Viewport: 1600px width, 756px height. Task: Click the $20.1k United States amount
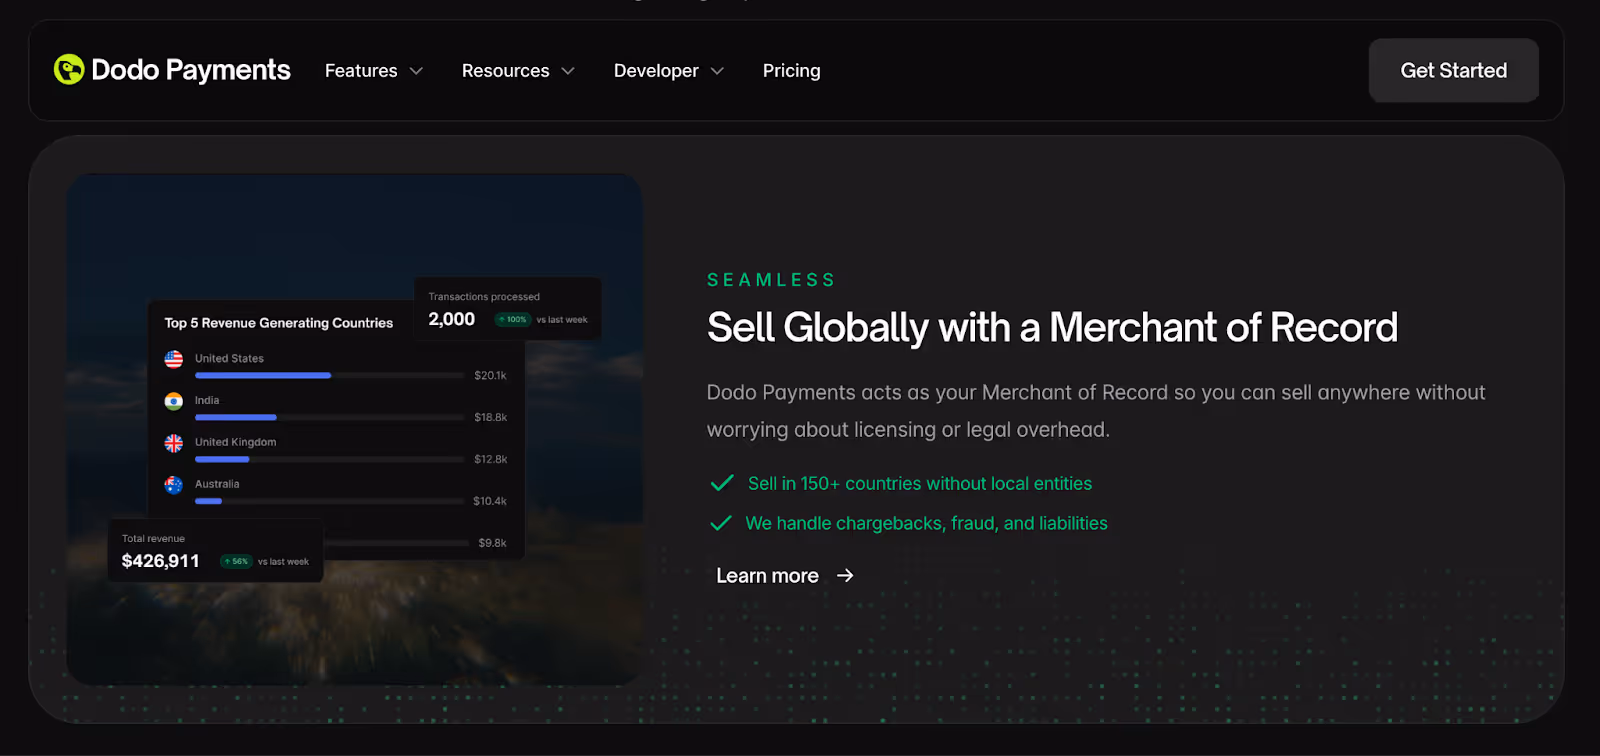click(x=490, y=376)
